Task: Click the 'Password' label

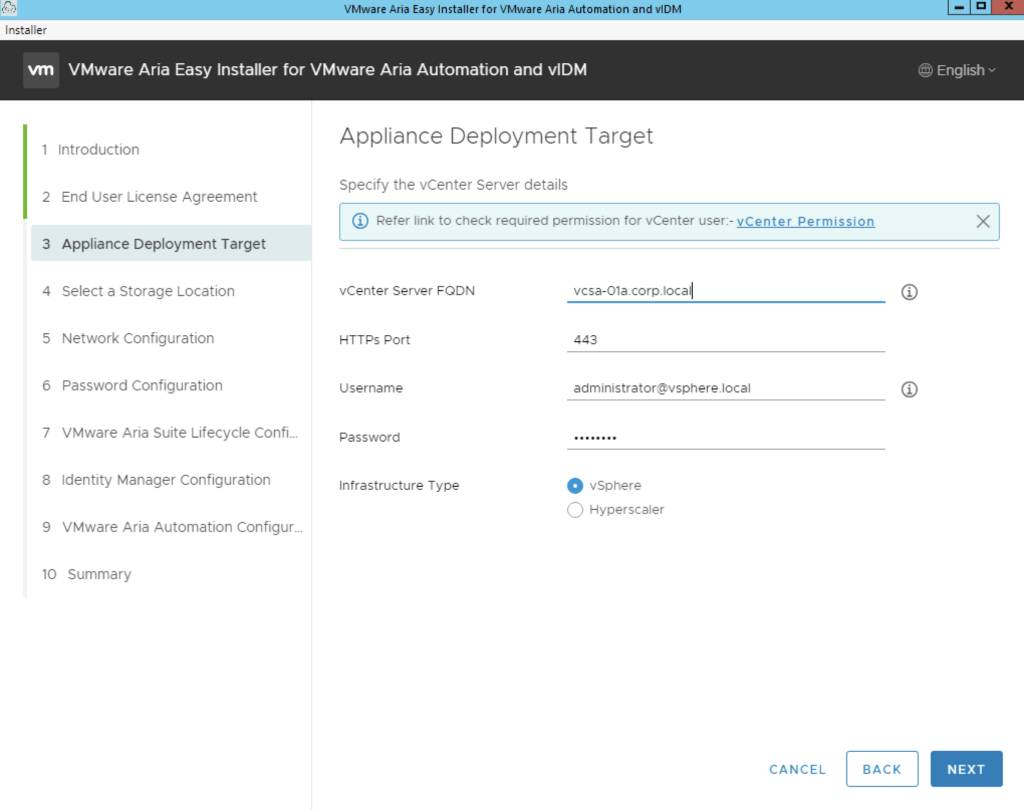Action: coord(370,437)
